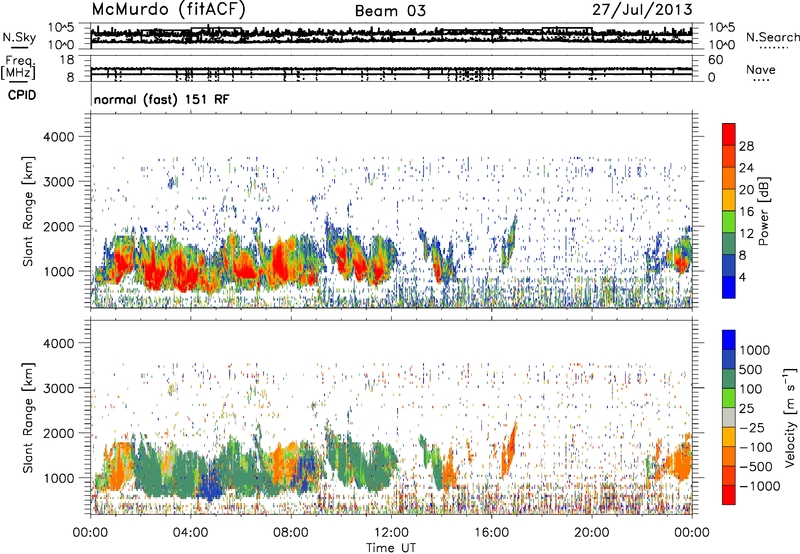Click the 'Slant Range [km]' label of power panel
This screenshot has height=554, width=800.
28,211
